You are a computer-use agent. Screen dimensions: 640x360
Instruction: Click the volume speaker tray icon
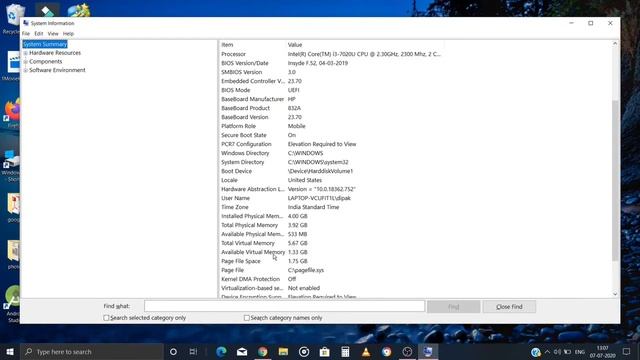pyautogui.click(x=557, y=352)
